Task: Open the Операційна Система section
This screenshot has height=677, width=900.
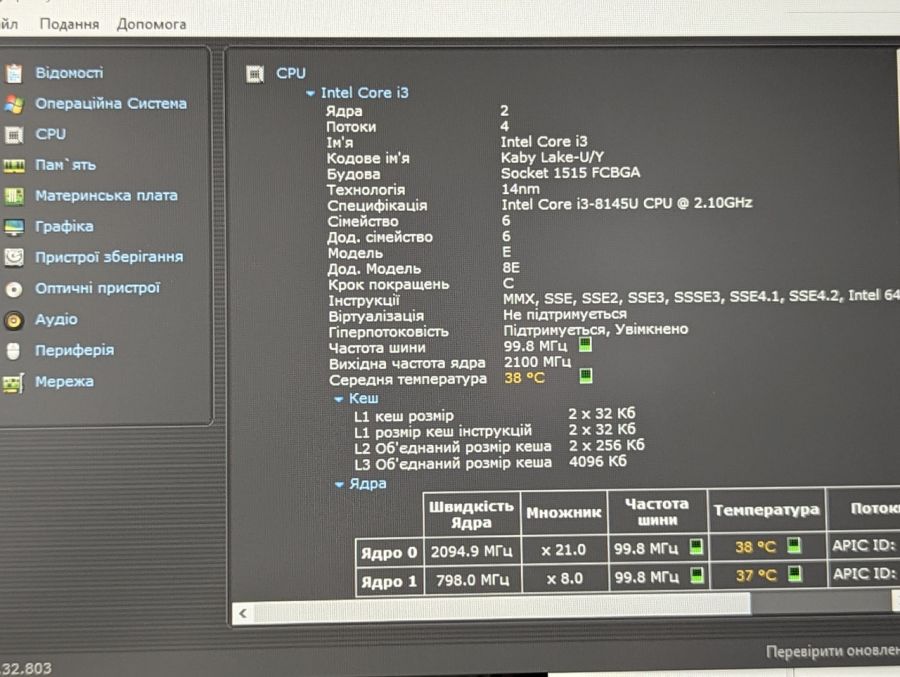Action: coord(111,103)
